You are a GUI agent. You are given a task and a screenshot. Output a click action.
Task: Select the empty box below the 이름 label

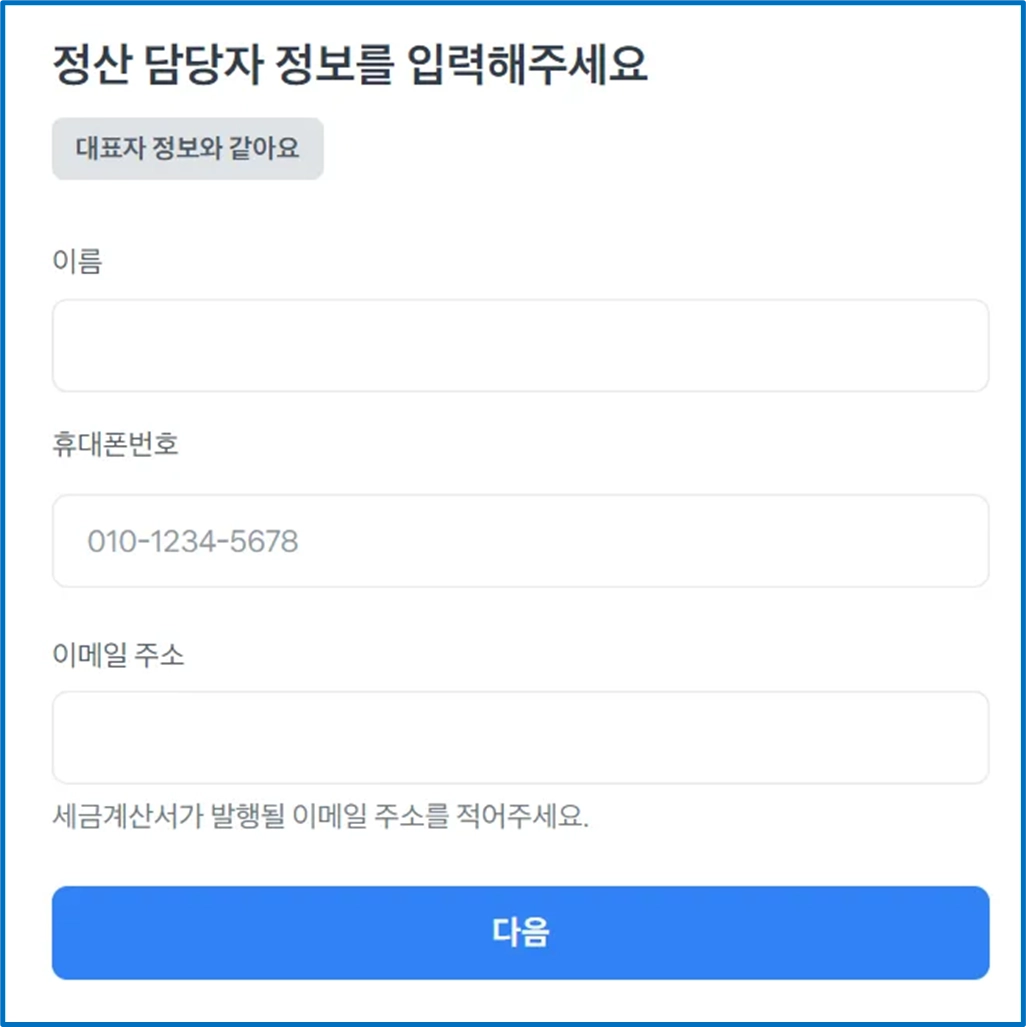point(520,346)
